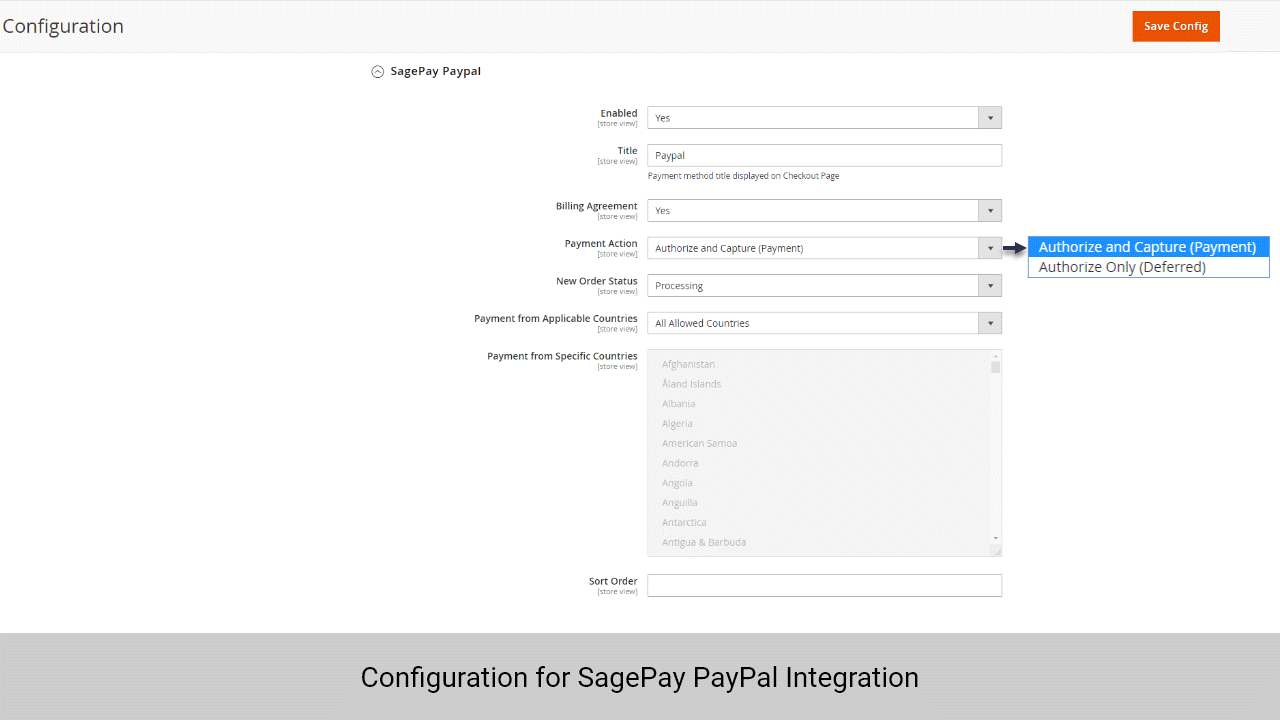The image size is (1280, 720).
Task: Select Albania in the countries list
Action: pyautogui.click(x=678, y=404)
